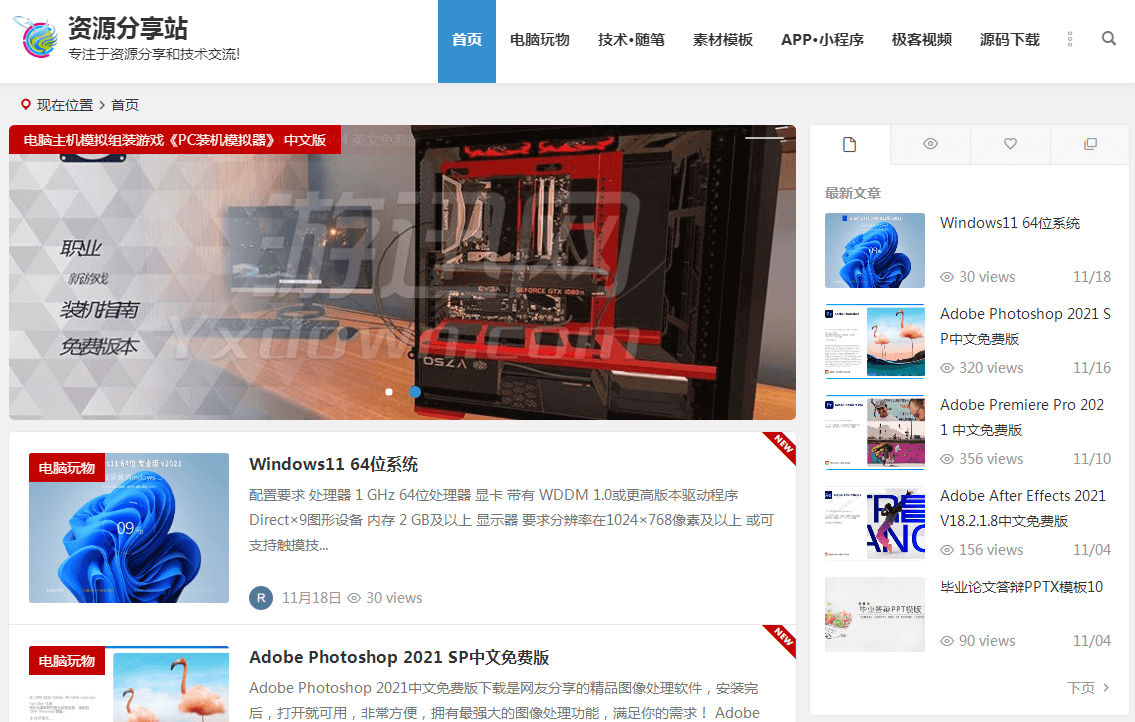
Task: Open the 素材模板 navigation menu
Action: [722, 40]
